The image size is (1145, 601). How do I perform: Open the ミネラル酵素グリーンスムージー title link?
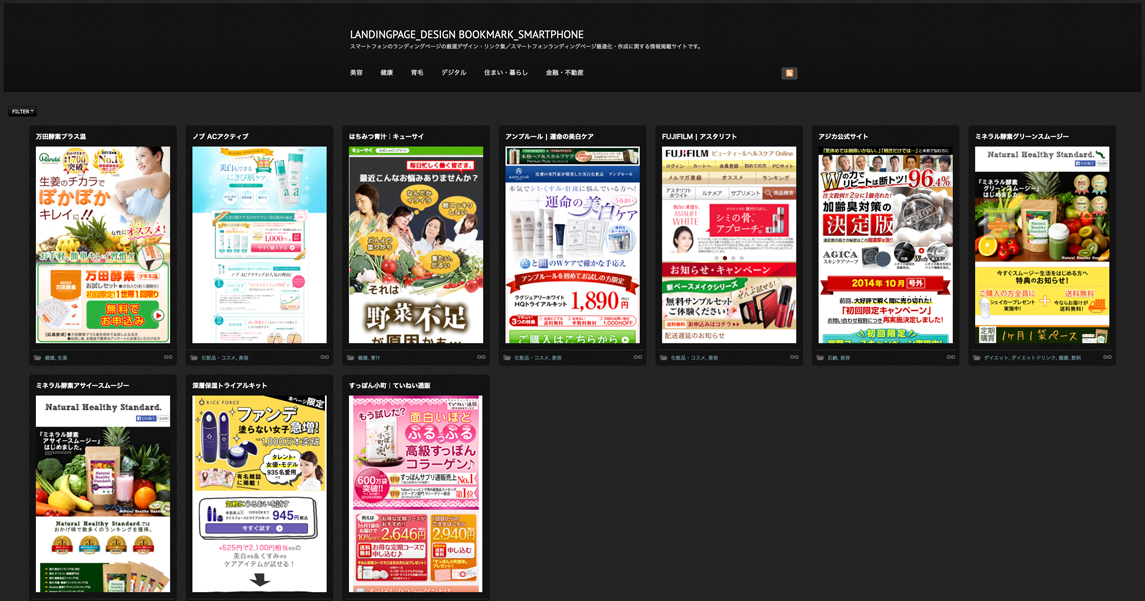click(1022, 137)
